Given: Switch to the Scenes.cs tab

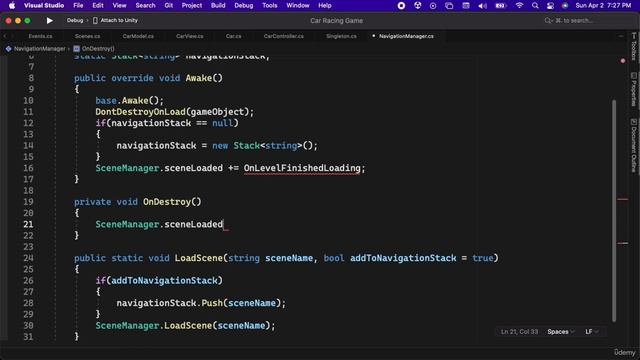Looking at the screenshot, I should click(87, 36).
